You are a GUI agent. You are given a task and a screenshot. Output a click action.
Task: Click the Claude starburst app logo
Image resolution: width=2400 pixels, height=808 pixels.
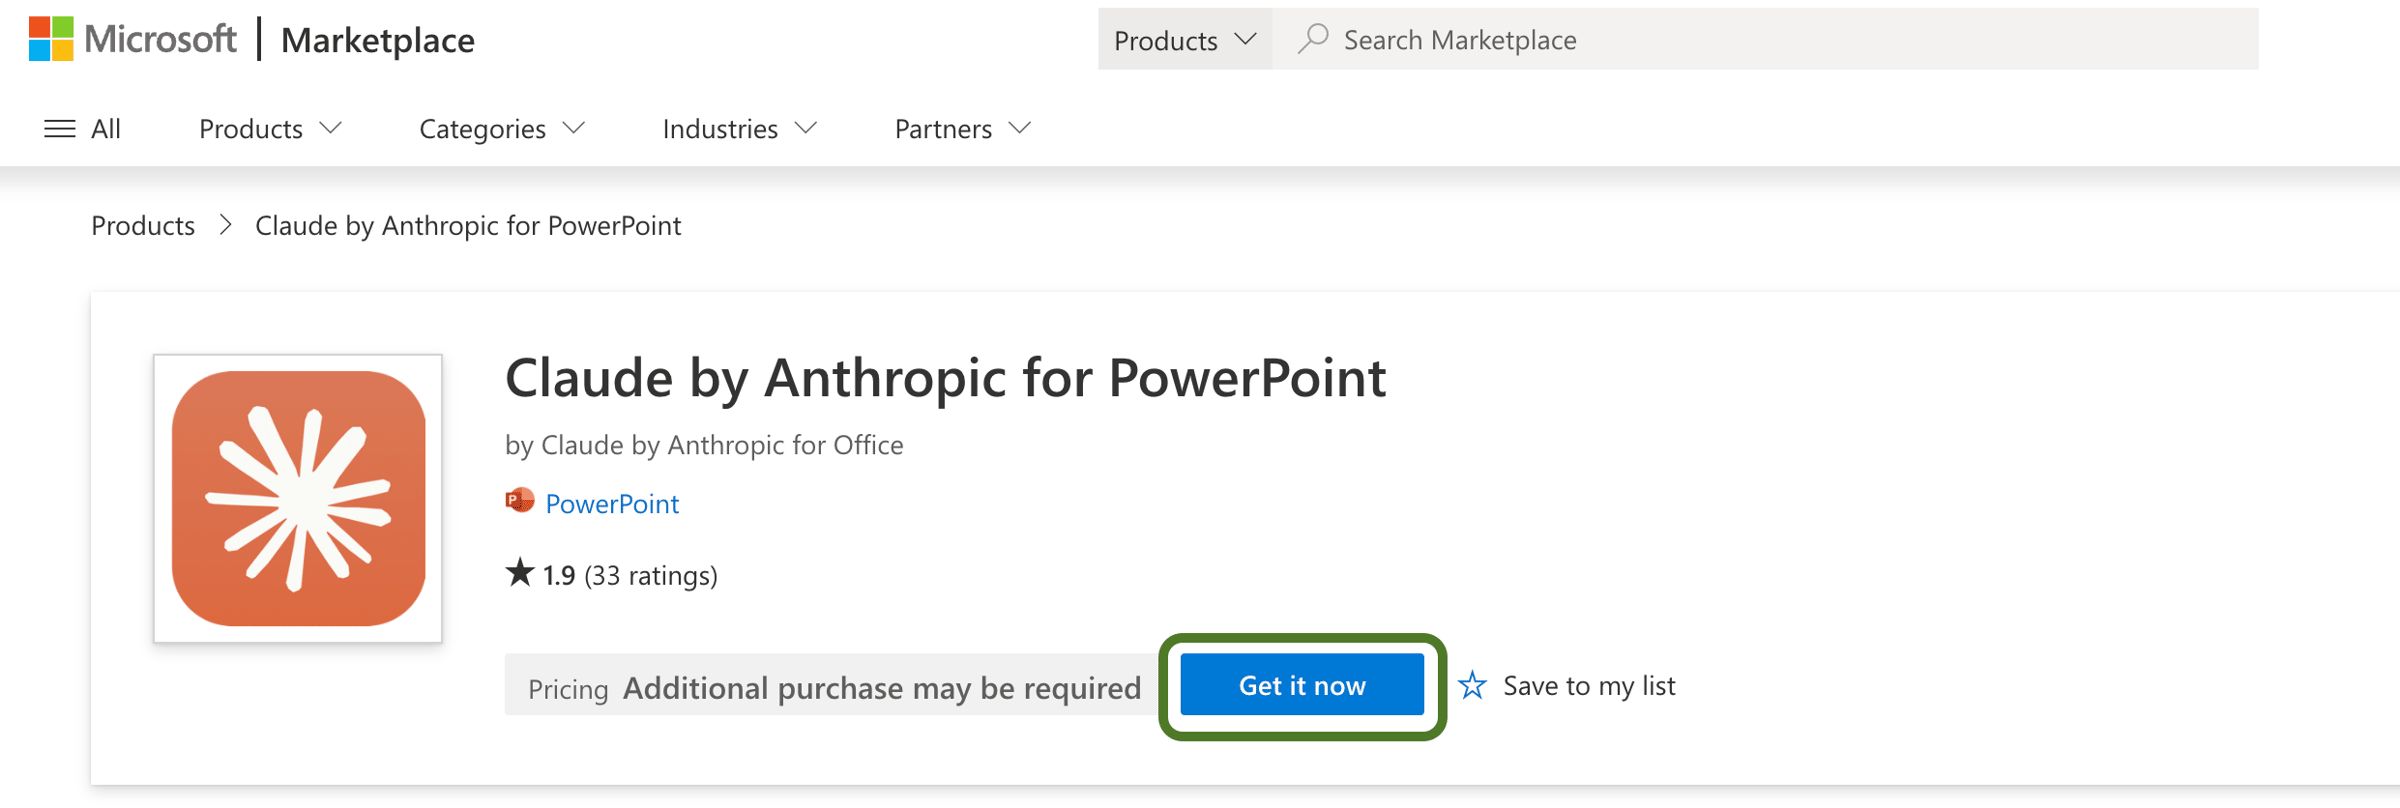point(298,498)
